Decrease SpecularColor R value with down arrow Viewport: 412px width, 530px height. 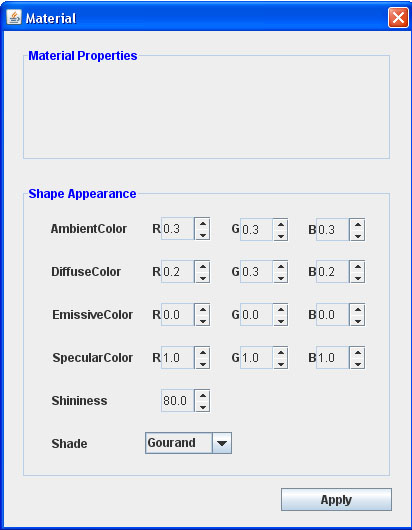pos(202,363)
